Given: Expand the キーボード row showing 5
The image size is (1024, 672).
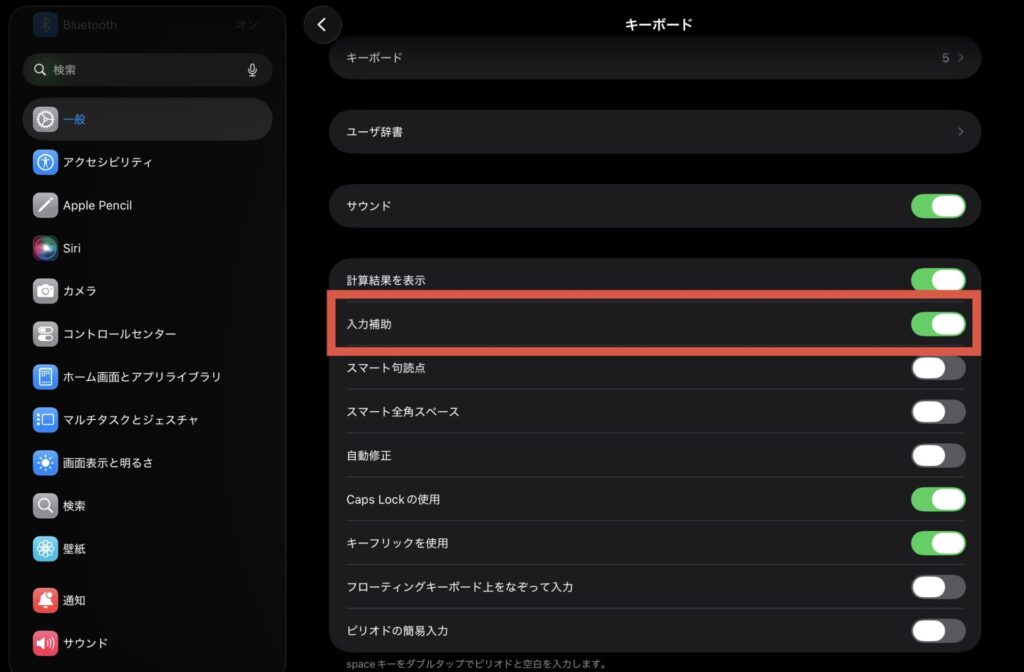Looking at the screenshot, I should (654, 58).
